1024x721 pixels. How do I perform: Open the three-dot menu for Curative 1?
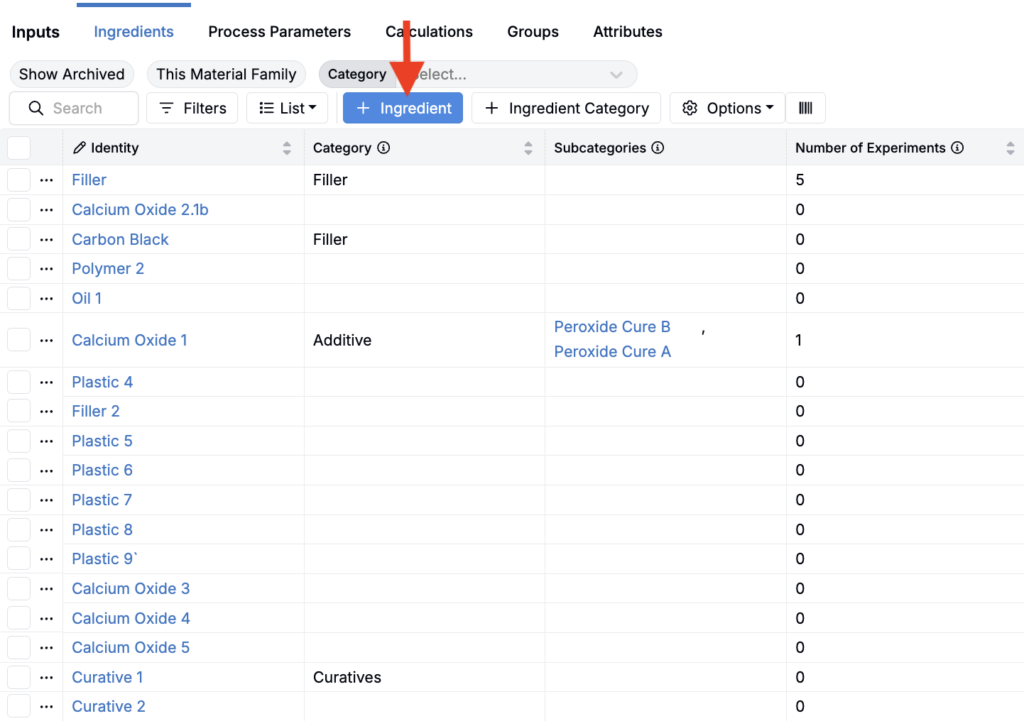(46, 678)
